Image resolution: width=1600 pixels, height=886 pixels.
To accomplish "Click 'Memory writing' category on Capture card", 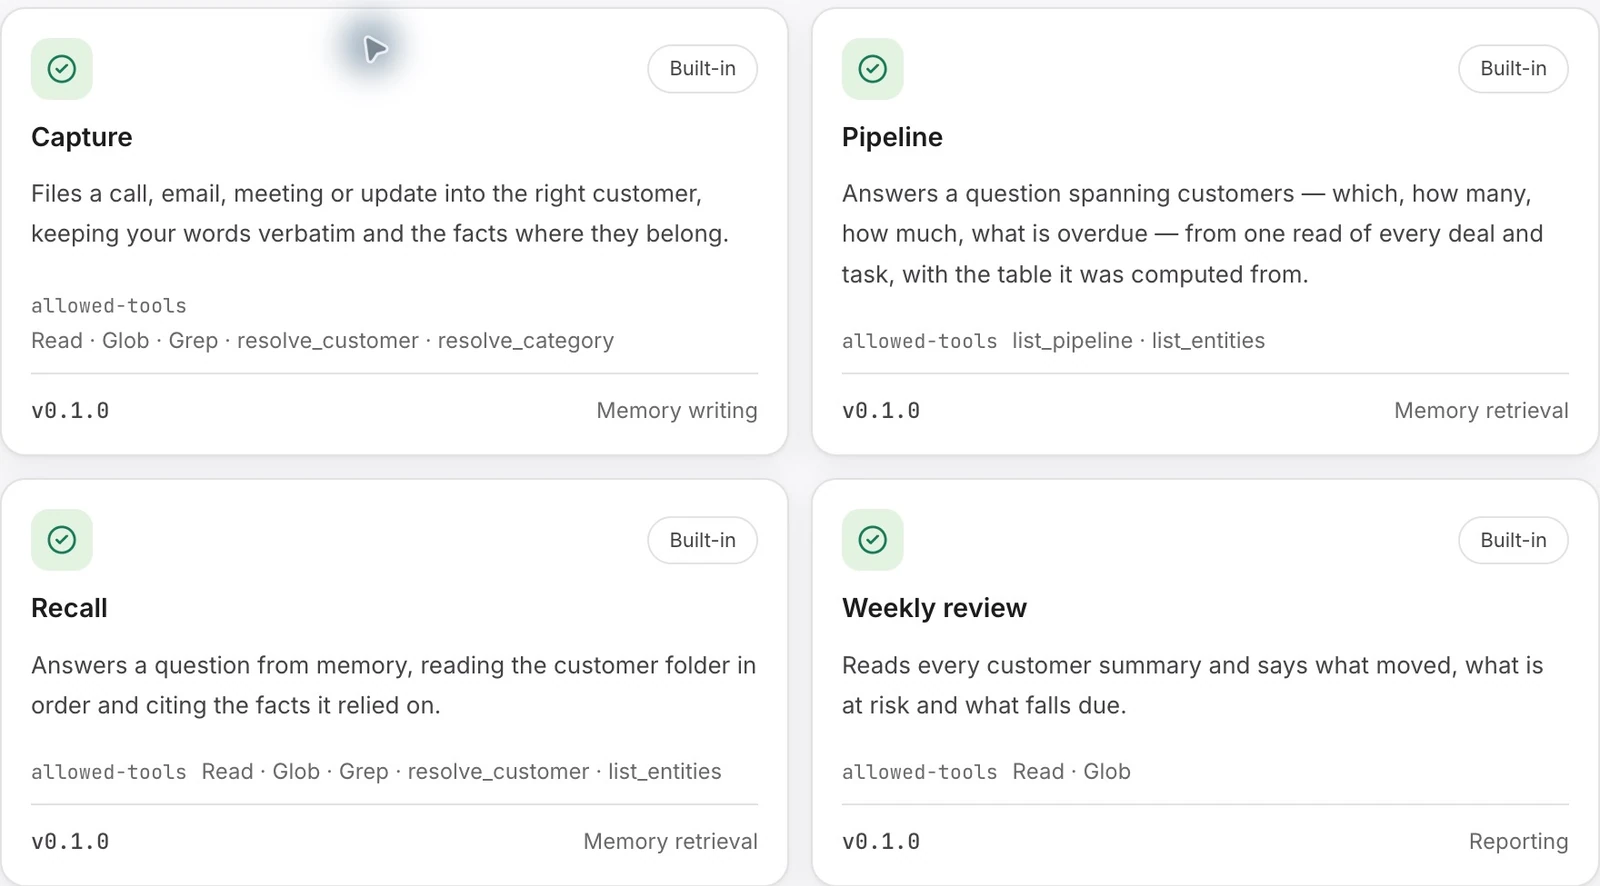I will tap(677, 411).
